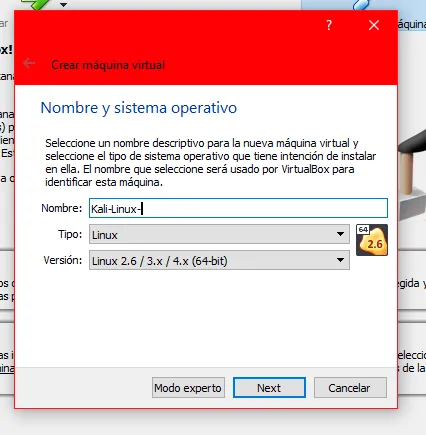The width and height of the screenshot is (426, 435).
Task: Click the Versión label
Action: point(63,260)
